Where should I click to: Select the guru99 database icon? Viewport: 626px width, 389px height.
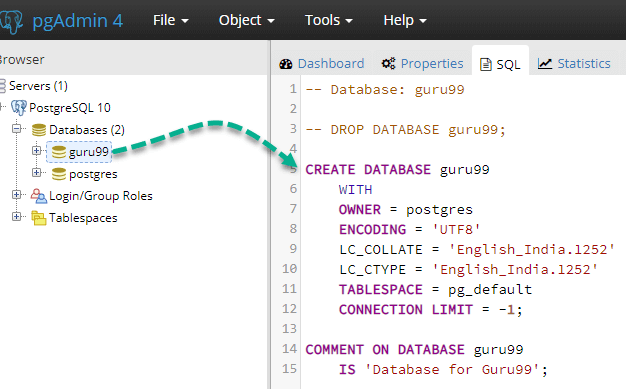click(x=59, y=152)
